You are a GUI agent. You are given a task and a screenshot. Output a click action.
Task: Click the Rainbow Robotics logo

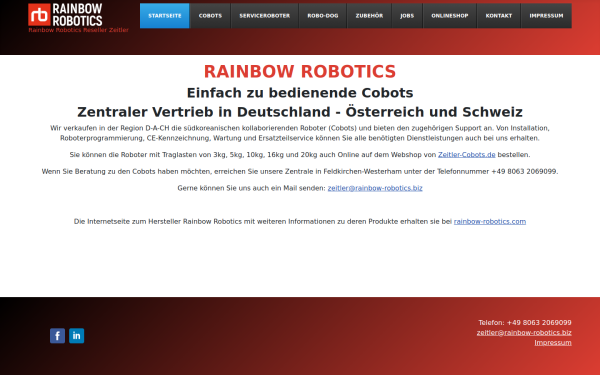[x=65, y=15]
